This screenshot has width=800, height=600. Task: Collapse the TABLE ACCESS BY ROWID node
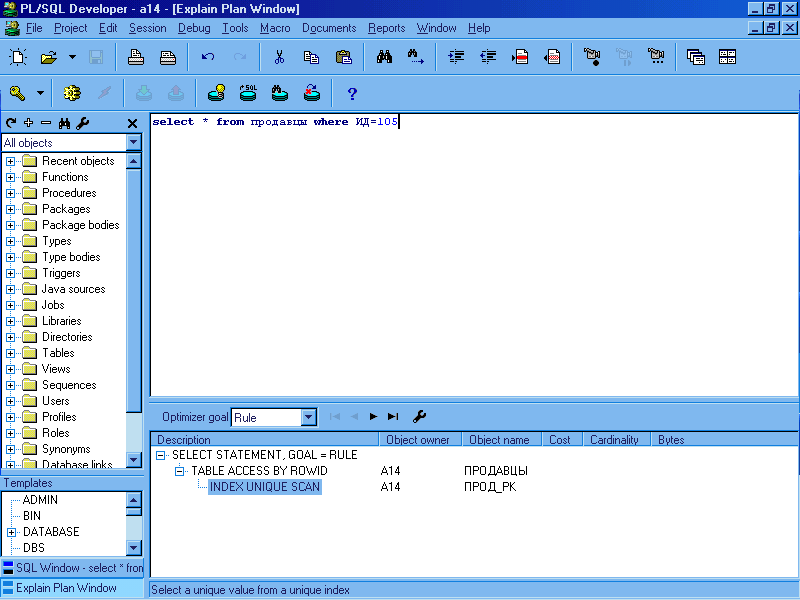180,471
